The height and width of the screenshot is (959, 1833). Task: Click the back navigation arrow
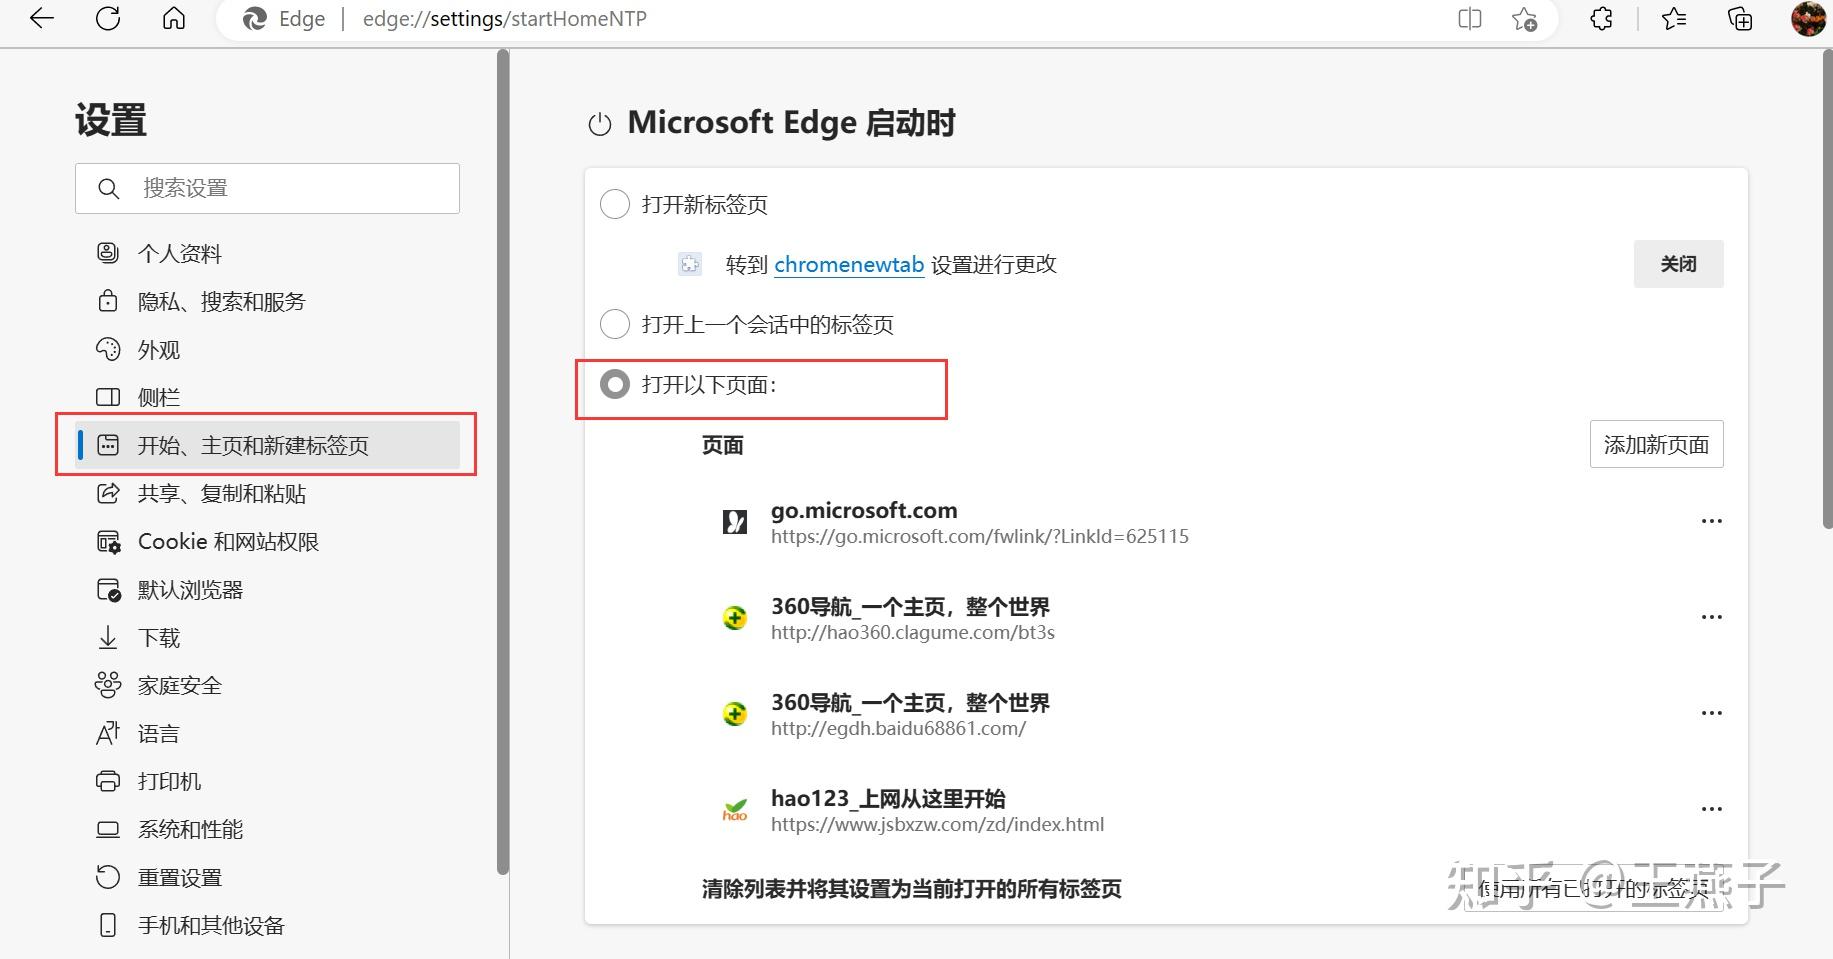point(40,18)
